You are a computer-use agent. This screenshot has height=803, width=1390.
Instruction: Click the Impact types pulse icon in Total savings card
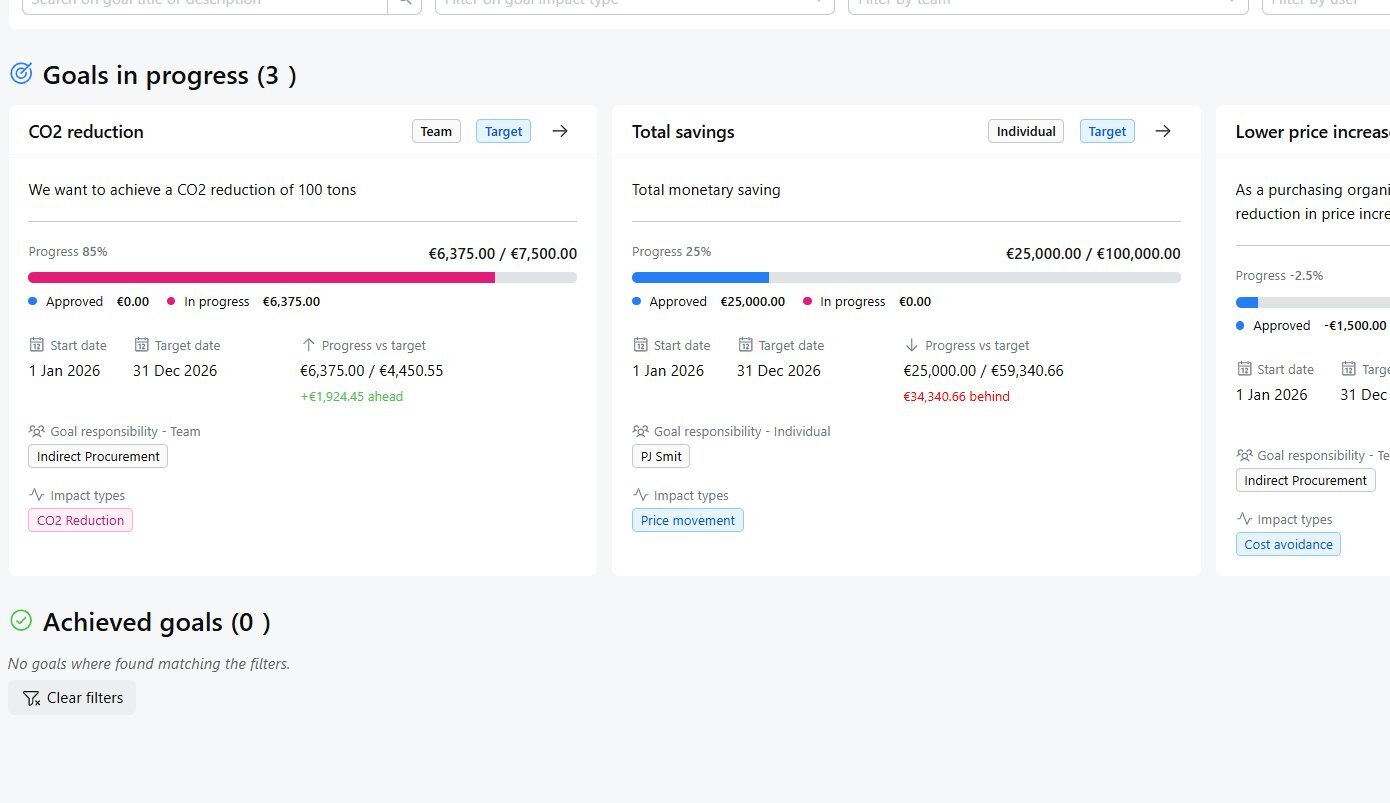641,495
